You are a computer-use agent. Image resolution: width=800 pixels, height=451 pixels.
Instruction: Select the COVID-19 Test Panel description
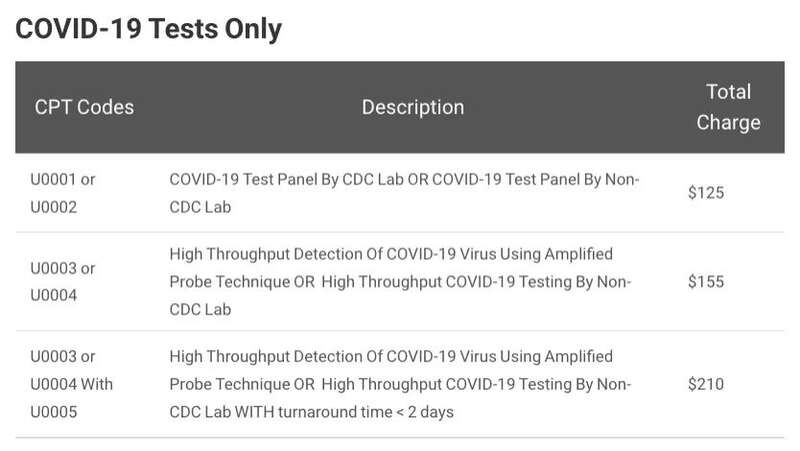[404, 193]
